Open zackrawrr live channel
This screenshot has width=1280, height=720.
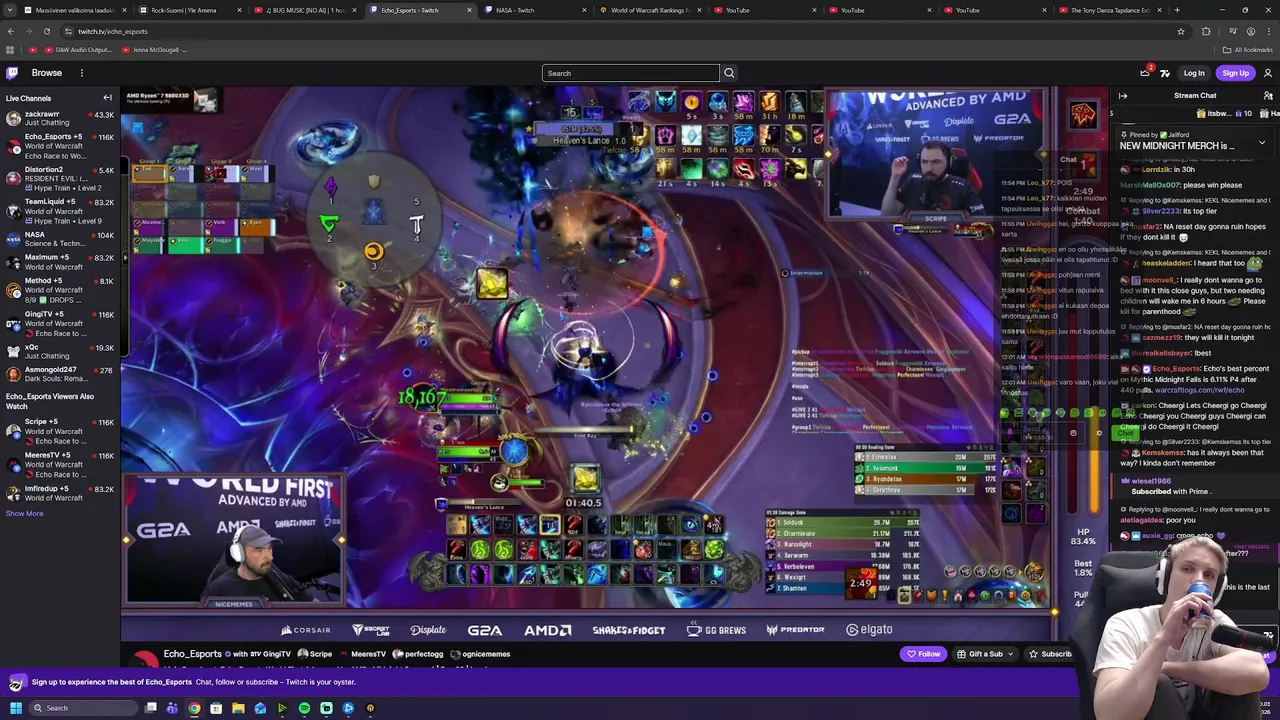(x=60, y=119)
